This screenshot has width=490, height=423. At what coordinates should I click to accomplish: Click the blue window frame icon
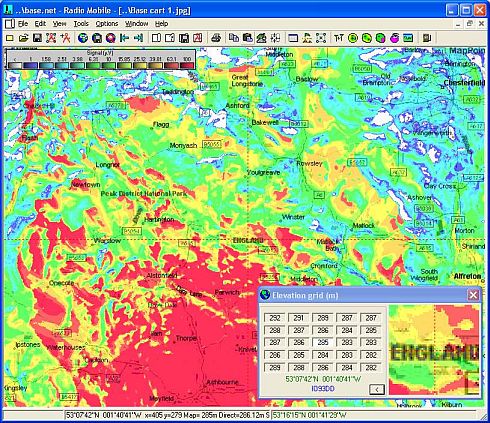(293, 38)
